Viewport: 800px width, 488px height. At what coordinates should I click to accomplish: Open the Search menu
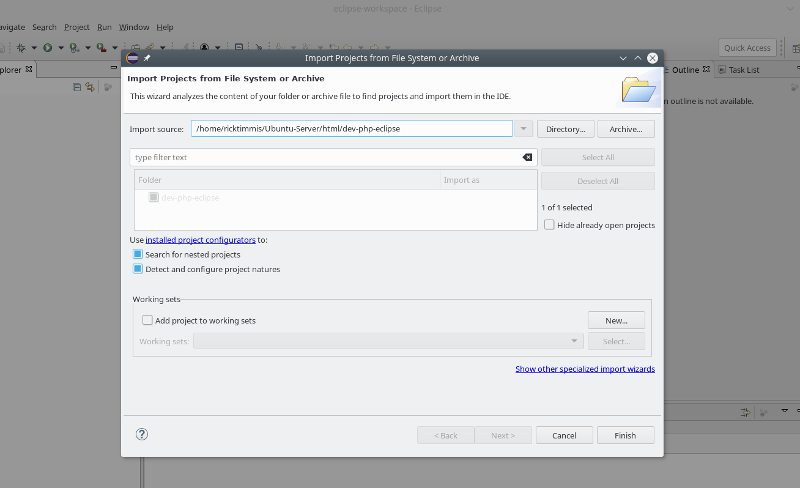click(x=44, y=27)
